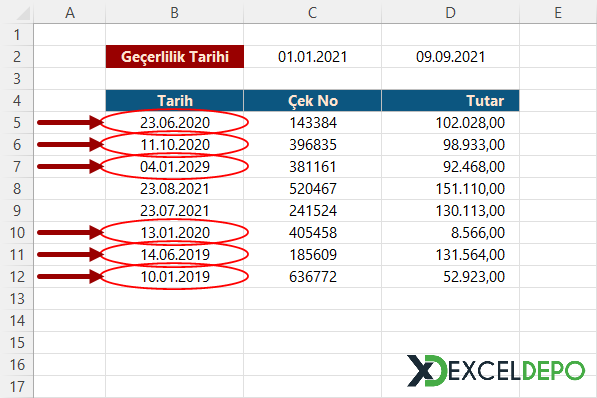Click the date cell 11.10.2020
The height and width of the screenshot is (398, 597).
coord(175,145)
